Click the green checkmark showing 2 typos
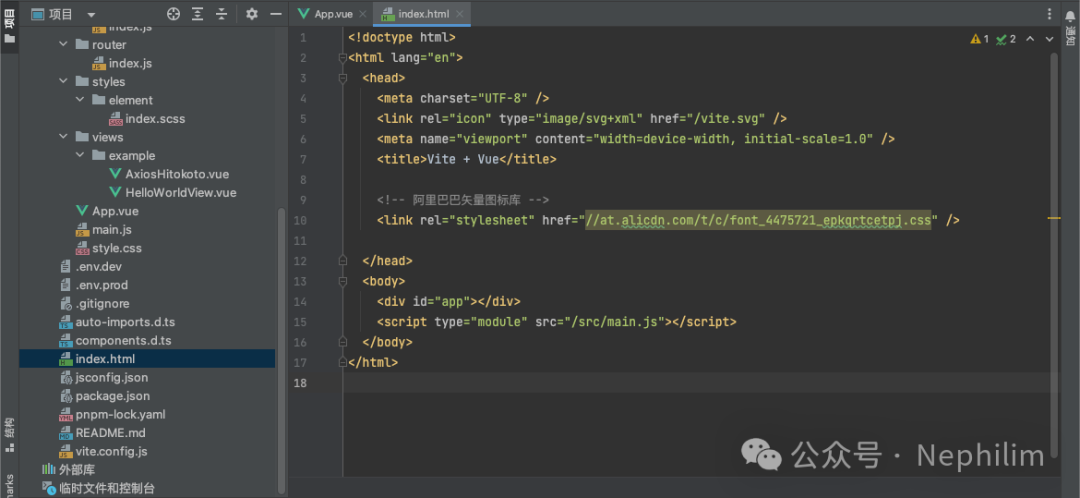 pos(1006,39)
